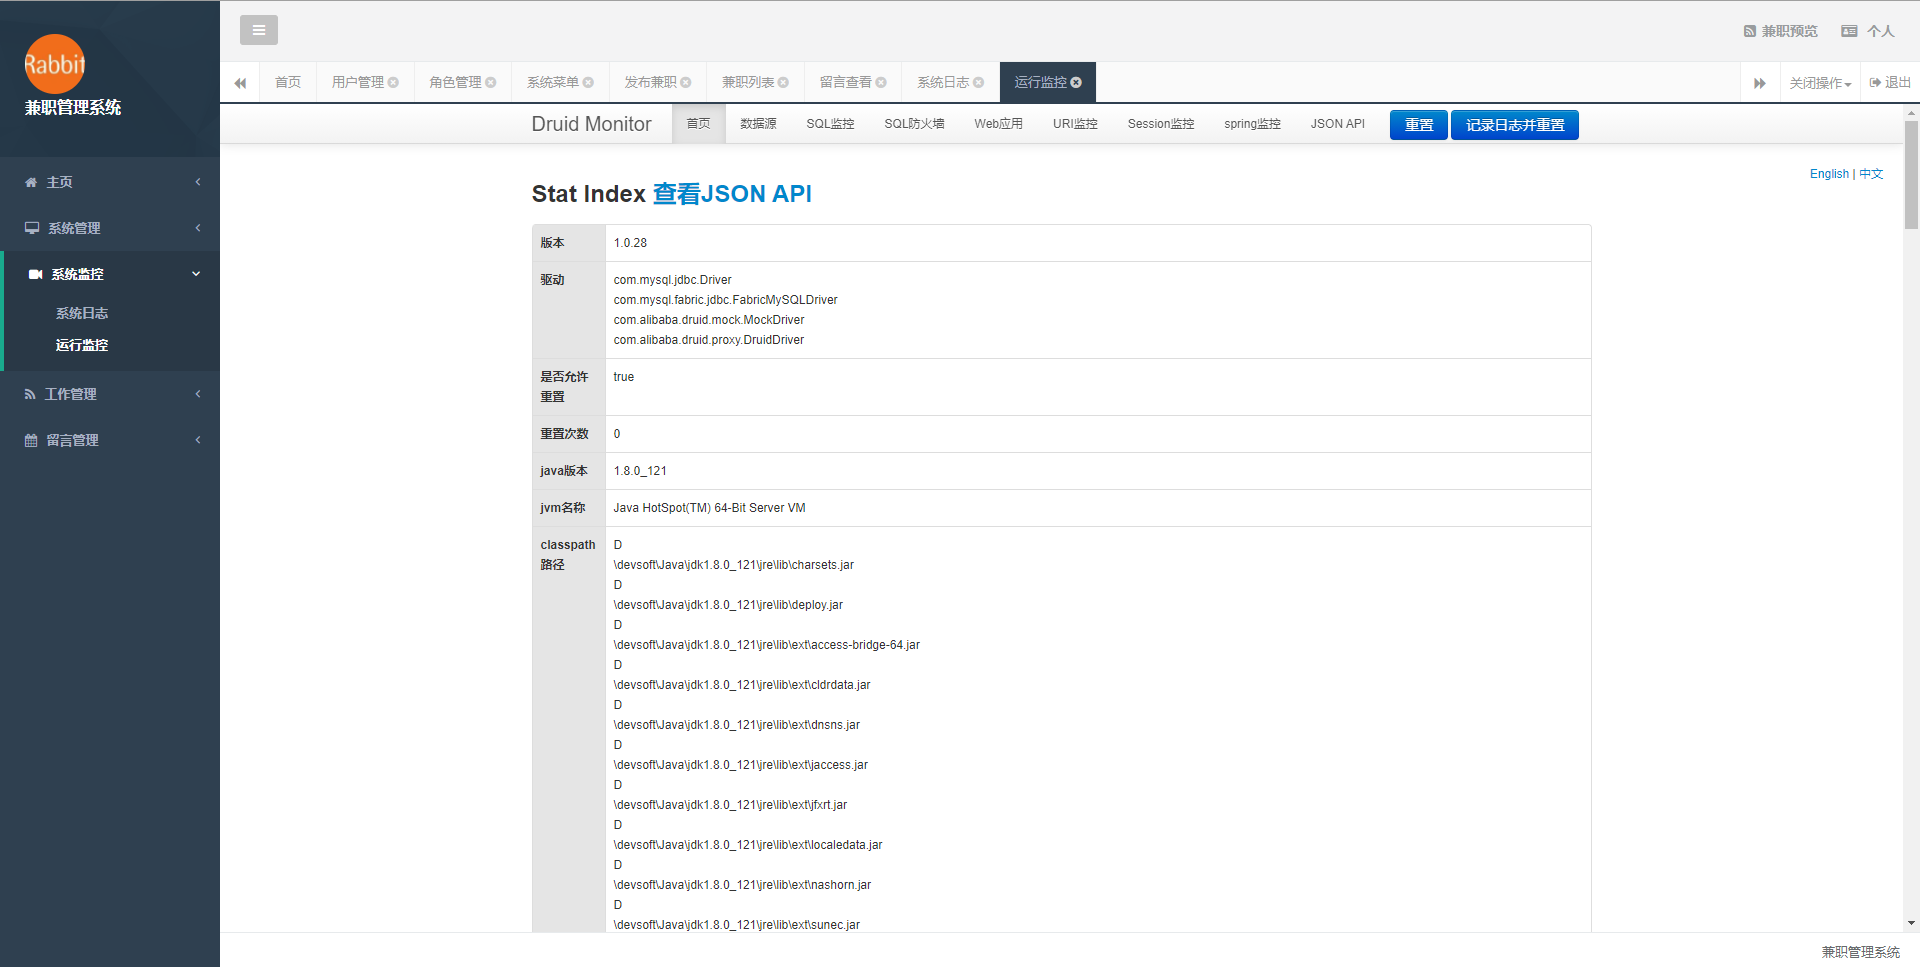Screen dimensions: 1920x967
Task: Open the 查看JSON API heading link
Action: point(732,194)
